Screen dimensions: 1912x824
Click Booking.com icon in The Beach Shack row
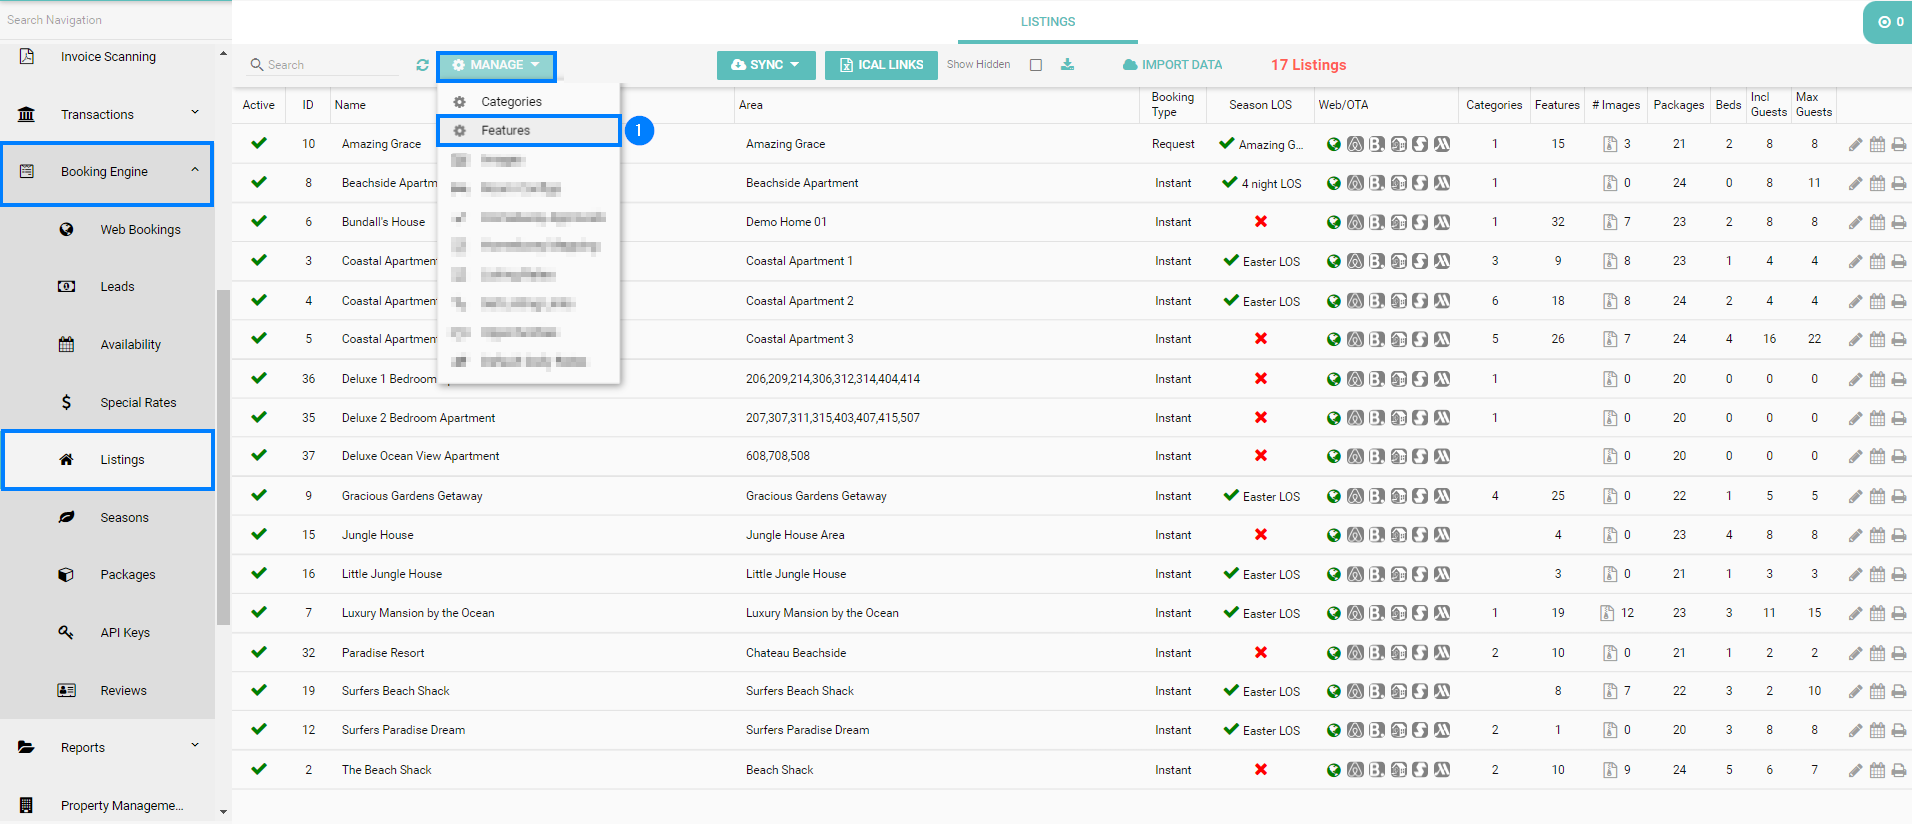[1377, 770]
